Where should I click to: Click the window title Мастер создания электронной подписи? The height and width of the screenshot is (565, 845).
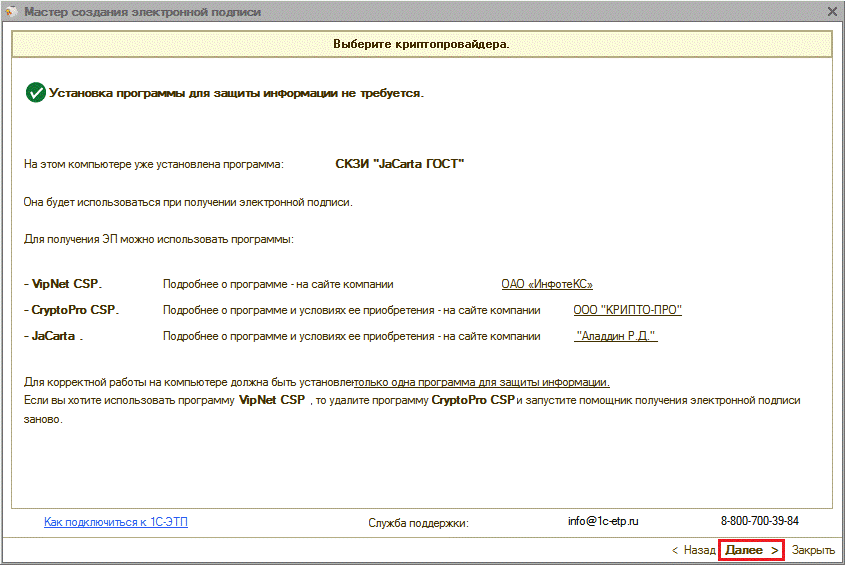click(x=142, y=12)
